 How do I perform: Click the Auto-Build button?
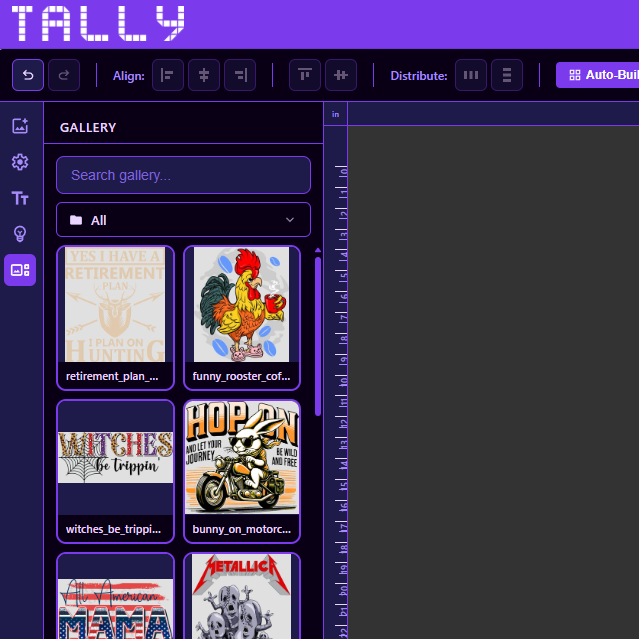click(597, 75)
